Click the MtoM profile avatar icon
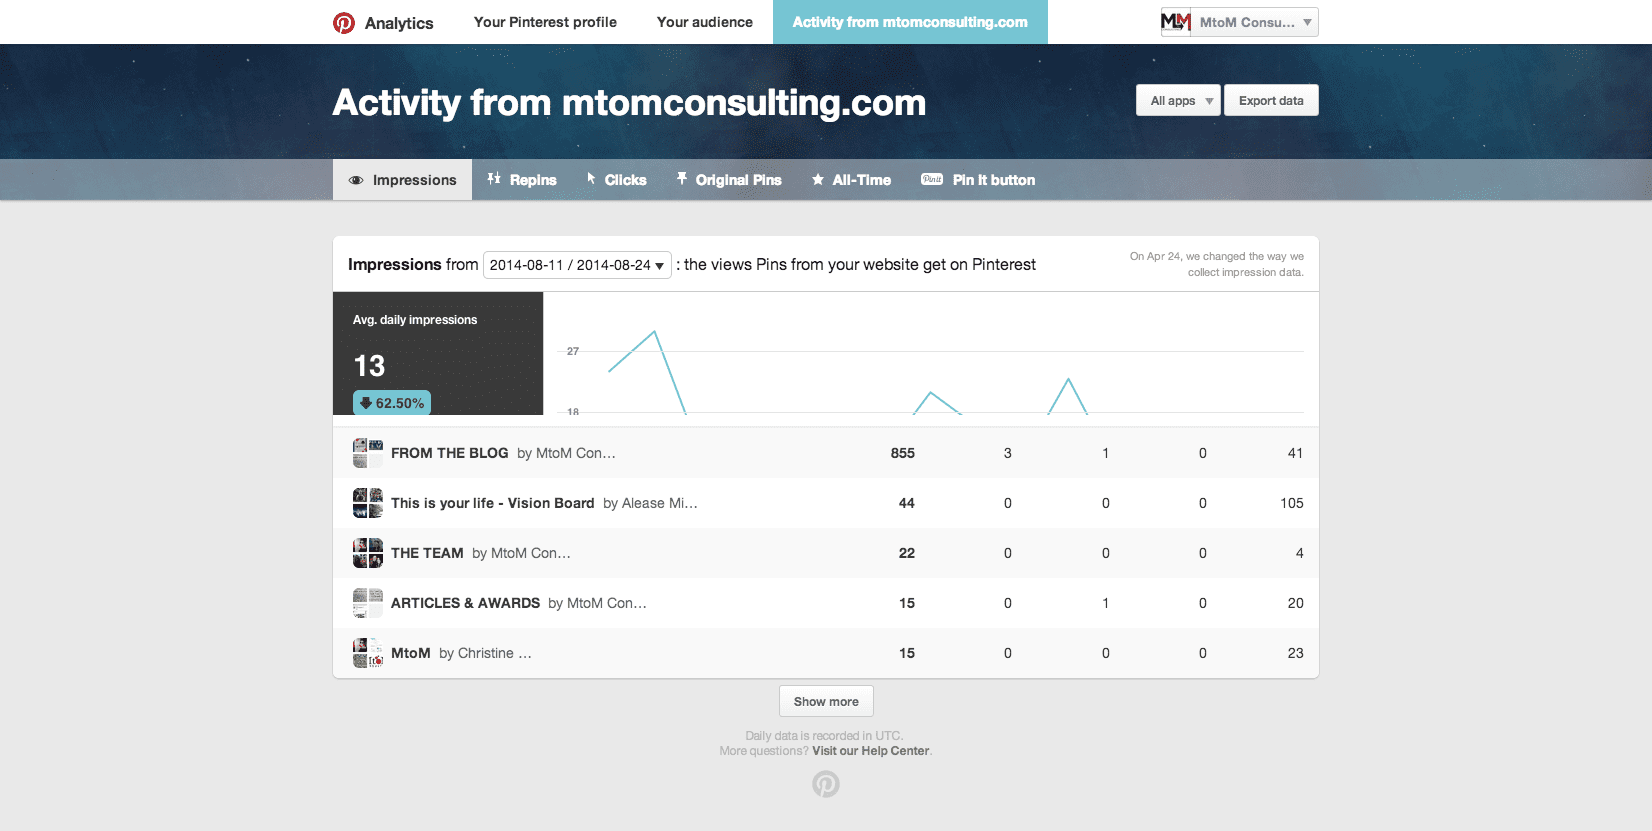Screen dimensions: 1652x831 (1176, 22)
